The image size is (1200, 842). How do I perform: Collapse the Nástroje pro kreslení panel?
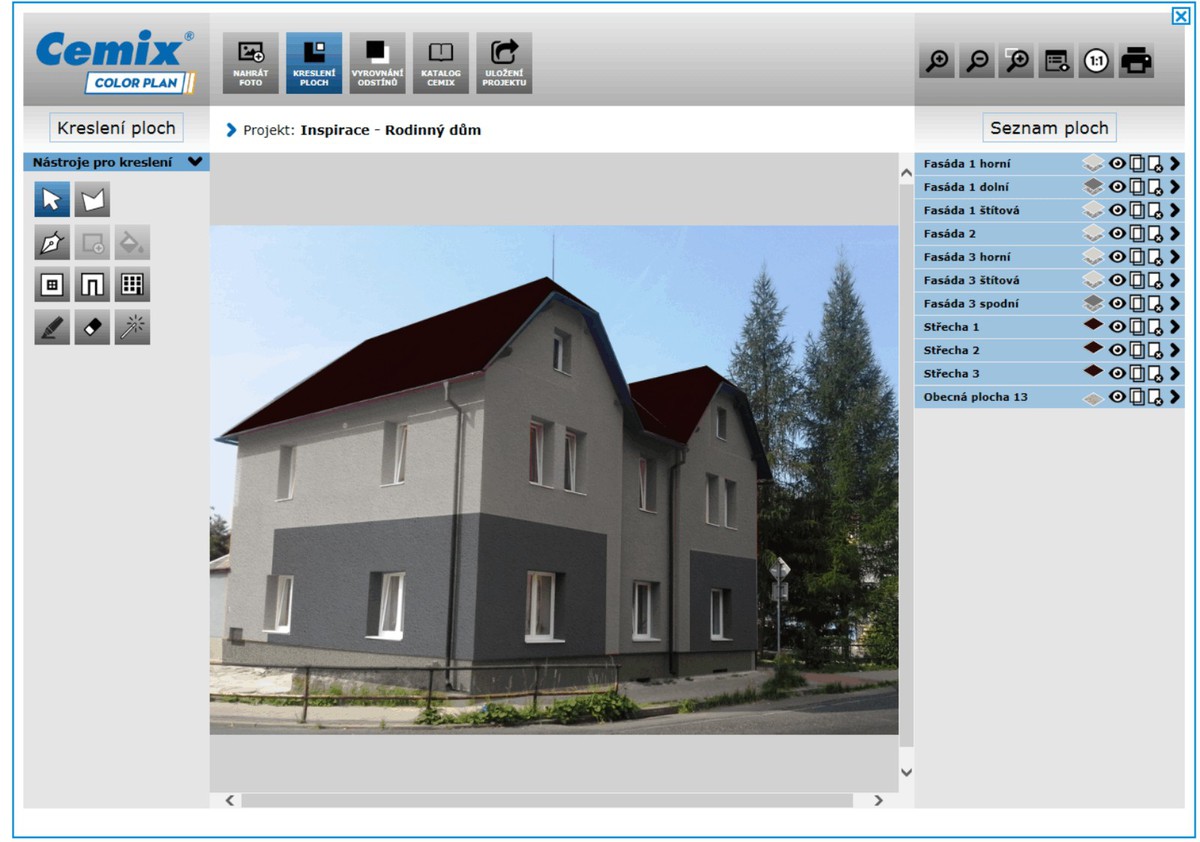tap(195, 162)
